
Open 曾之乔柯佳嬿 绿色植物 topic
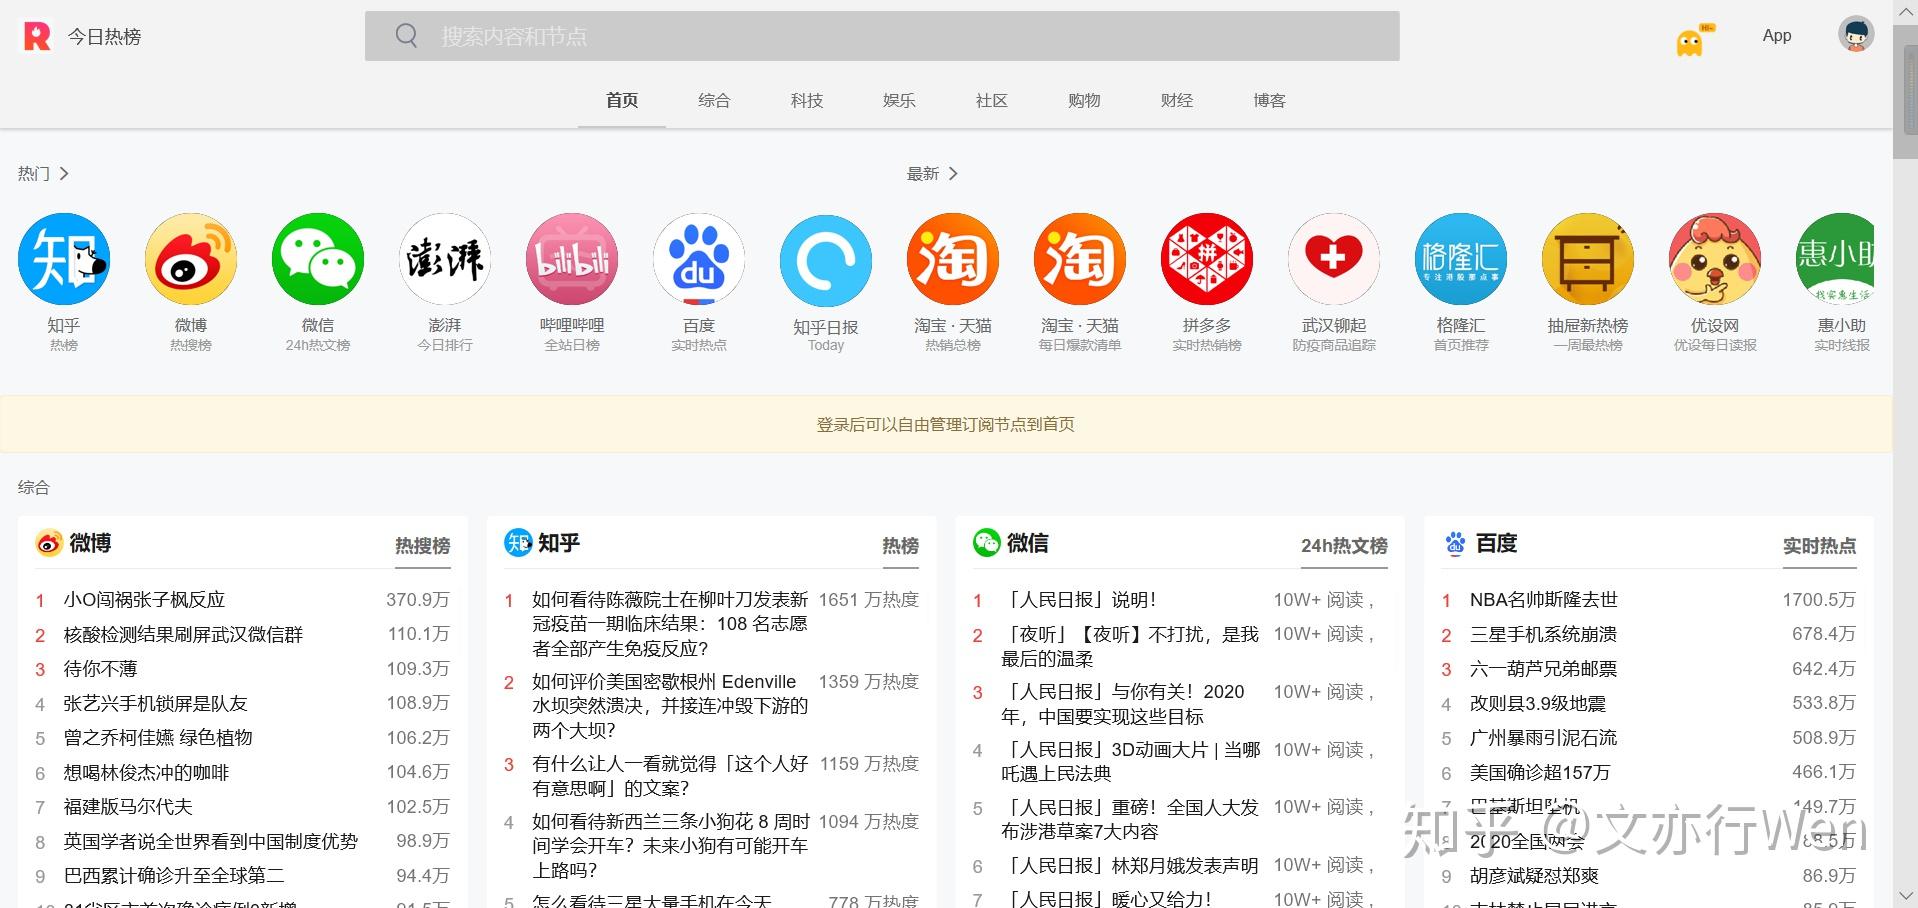point(158,738)
